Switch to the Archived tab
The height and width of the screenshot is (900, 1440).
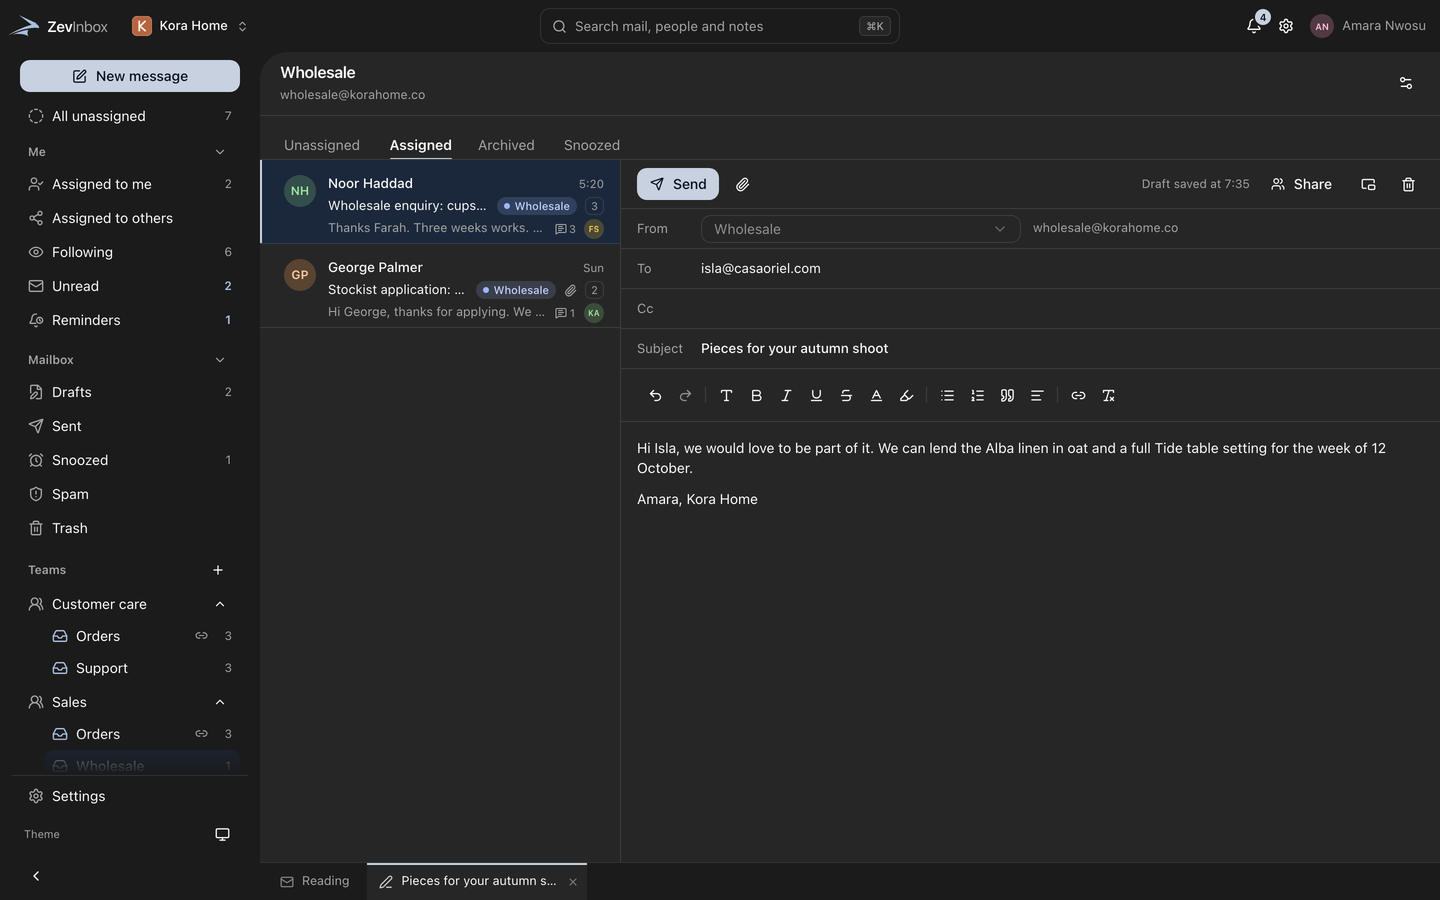pos(506,145)
